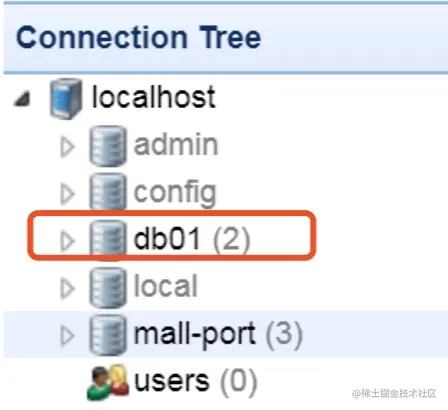Expand the local database node
448x410 pixels.
coord(67,288)
